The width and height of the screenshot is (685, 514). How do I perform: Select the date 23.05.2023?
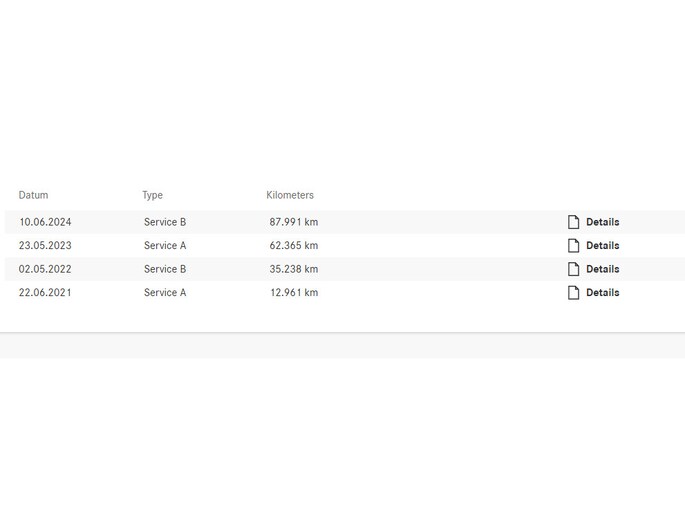click(x=45, y=246)
